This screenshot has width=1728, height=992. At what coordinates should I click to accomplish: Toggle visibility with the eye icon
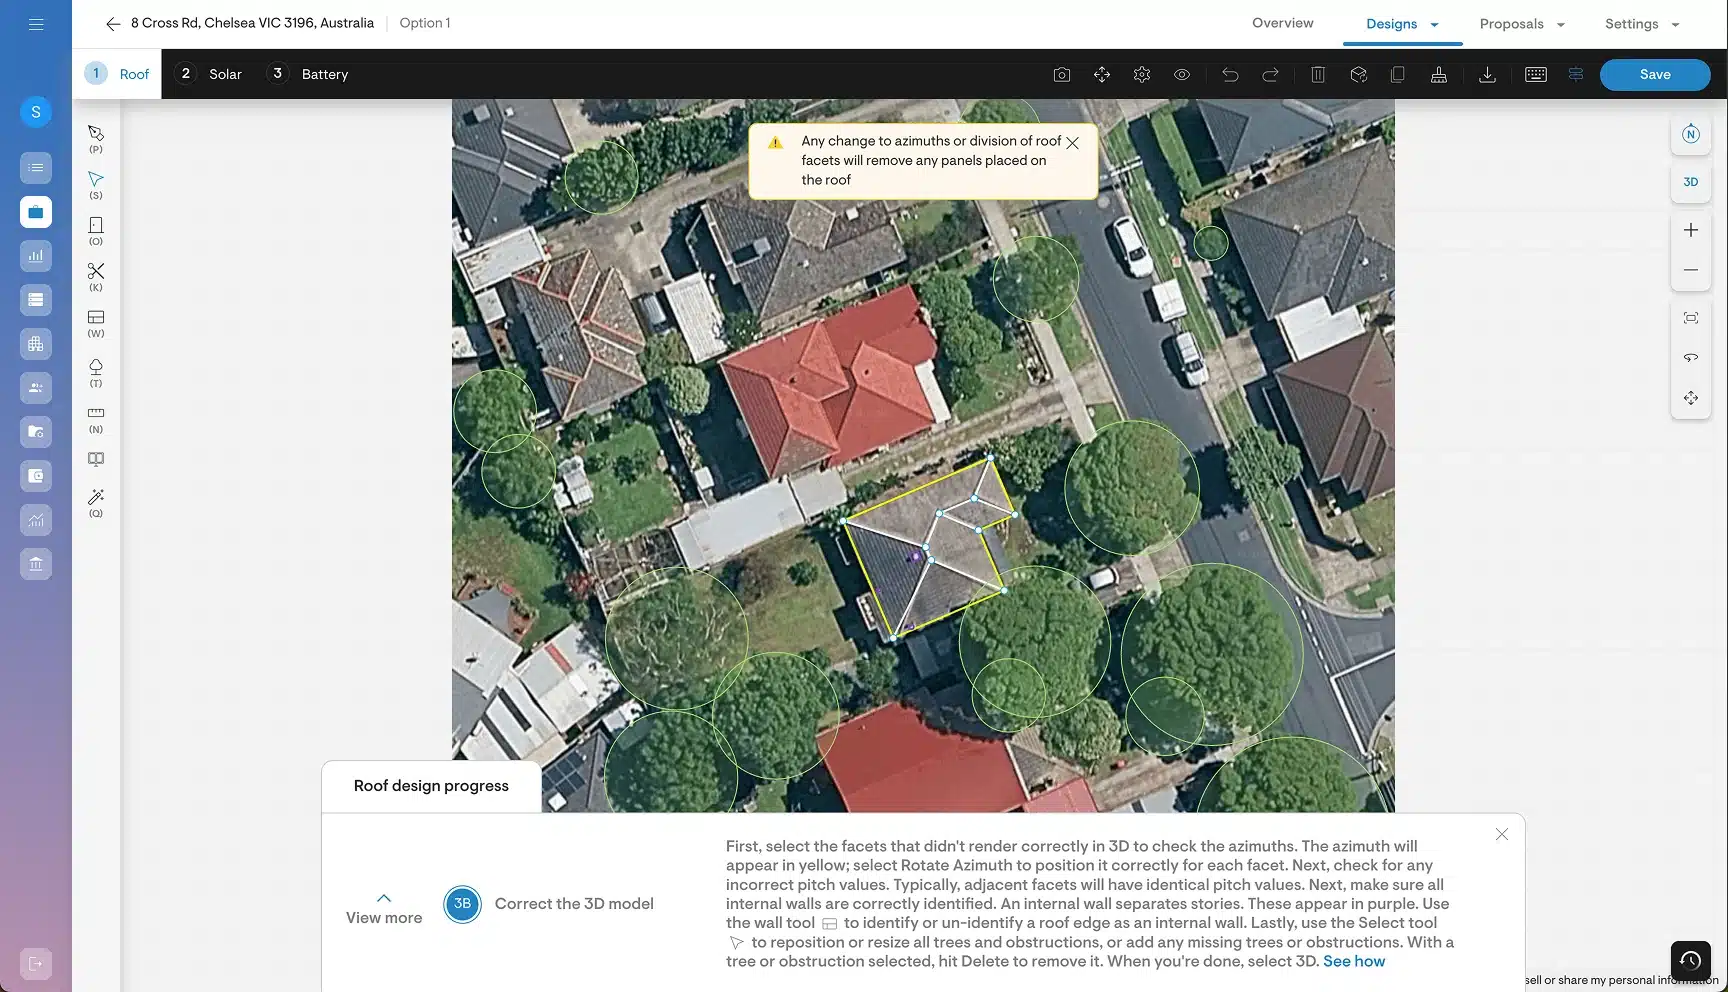tap(1182, 75)
